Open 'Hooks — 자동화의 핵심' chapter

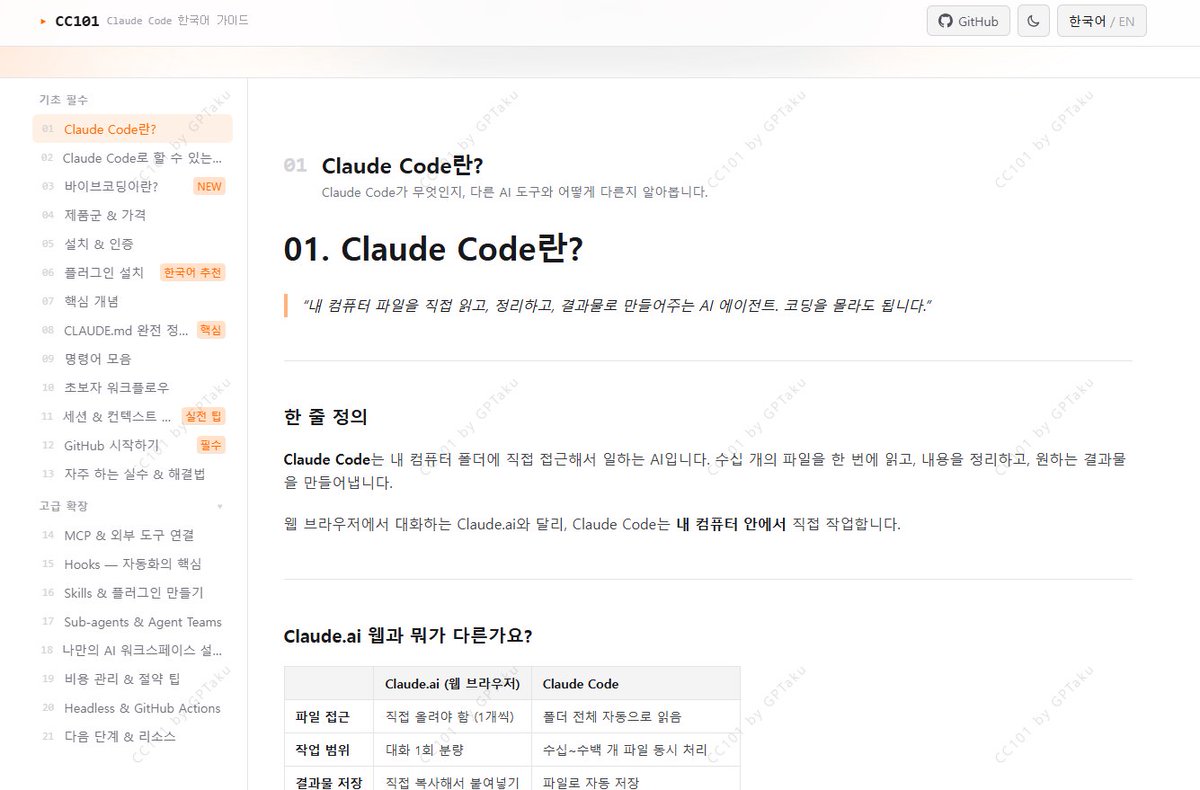[x=132, y=564]
